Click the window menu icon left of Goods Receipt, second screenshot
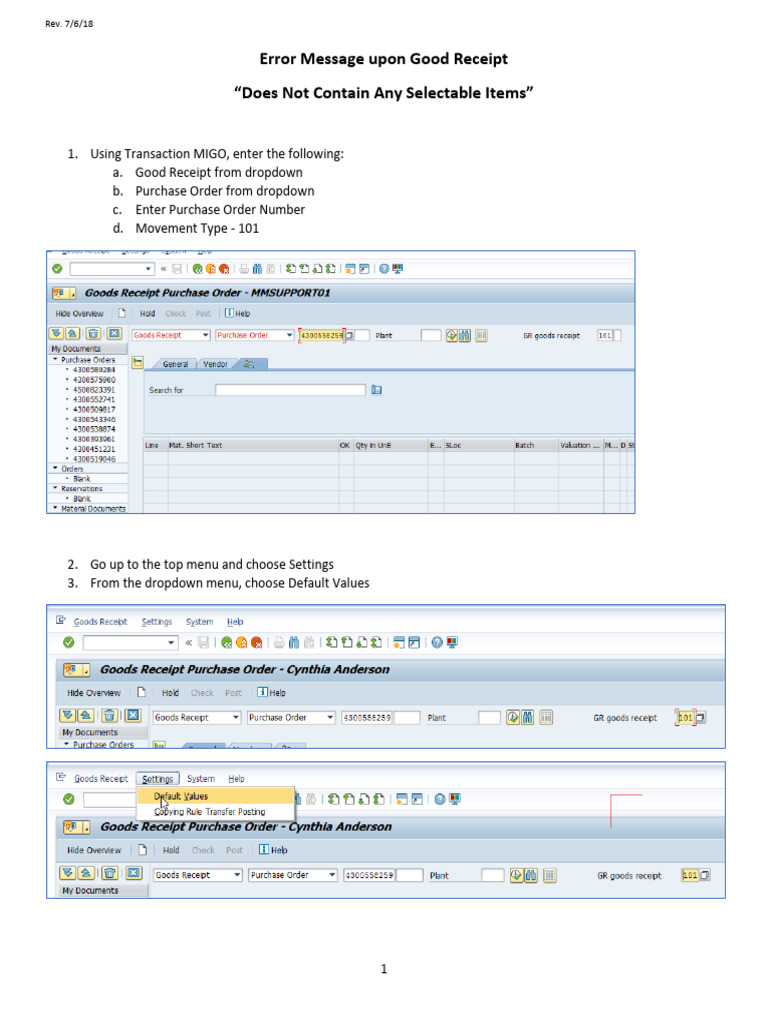 61,620
